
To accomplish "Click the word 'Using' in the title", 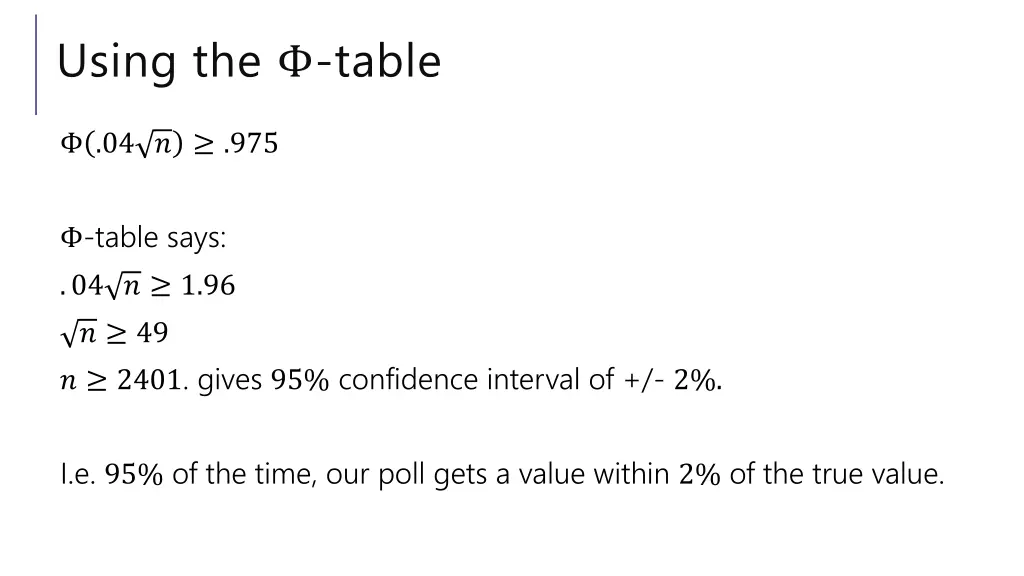I will tap(117, 63).
